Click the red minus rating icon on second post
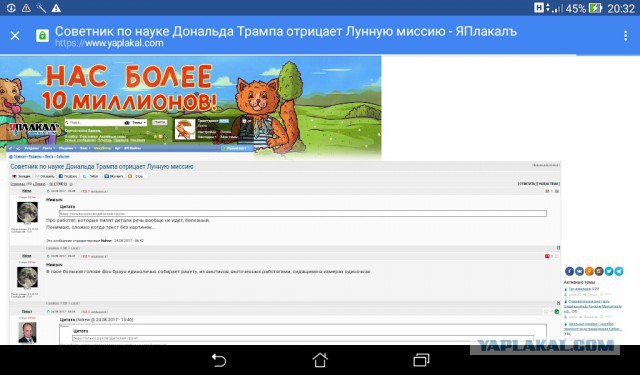Image resolution: width=640 pixels, height=375 pixels. point(547,256)
